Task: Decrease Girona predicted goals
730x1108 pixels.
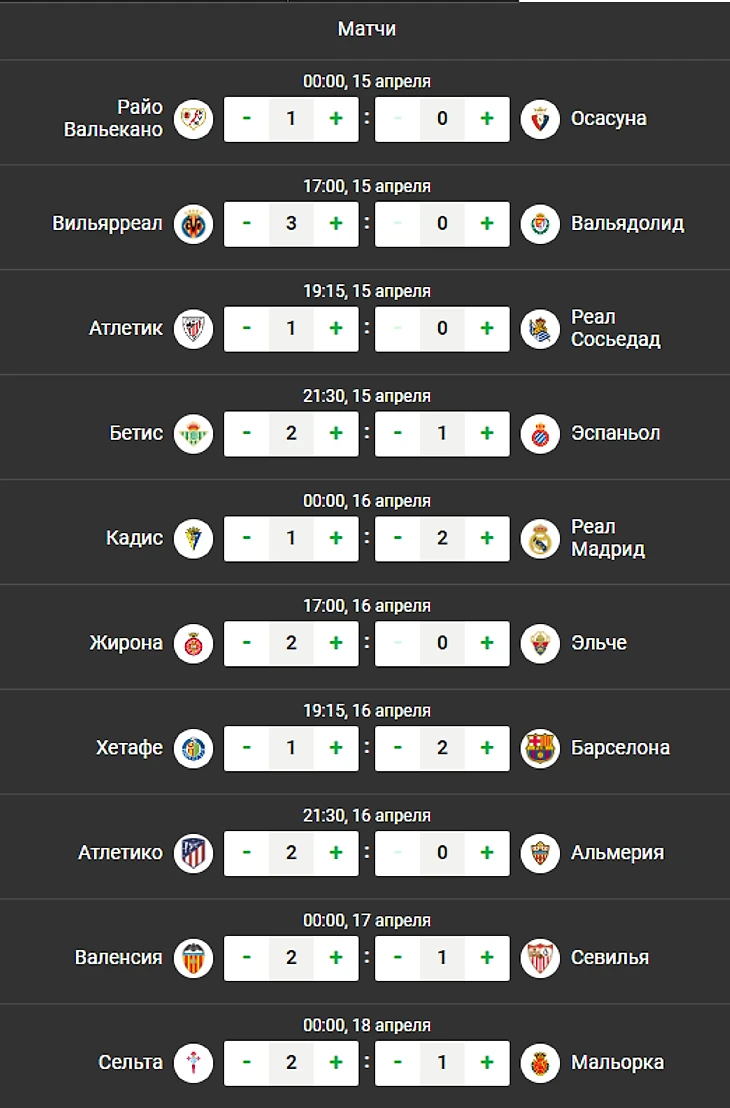Action: 247,643
